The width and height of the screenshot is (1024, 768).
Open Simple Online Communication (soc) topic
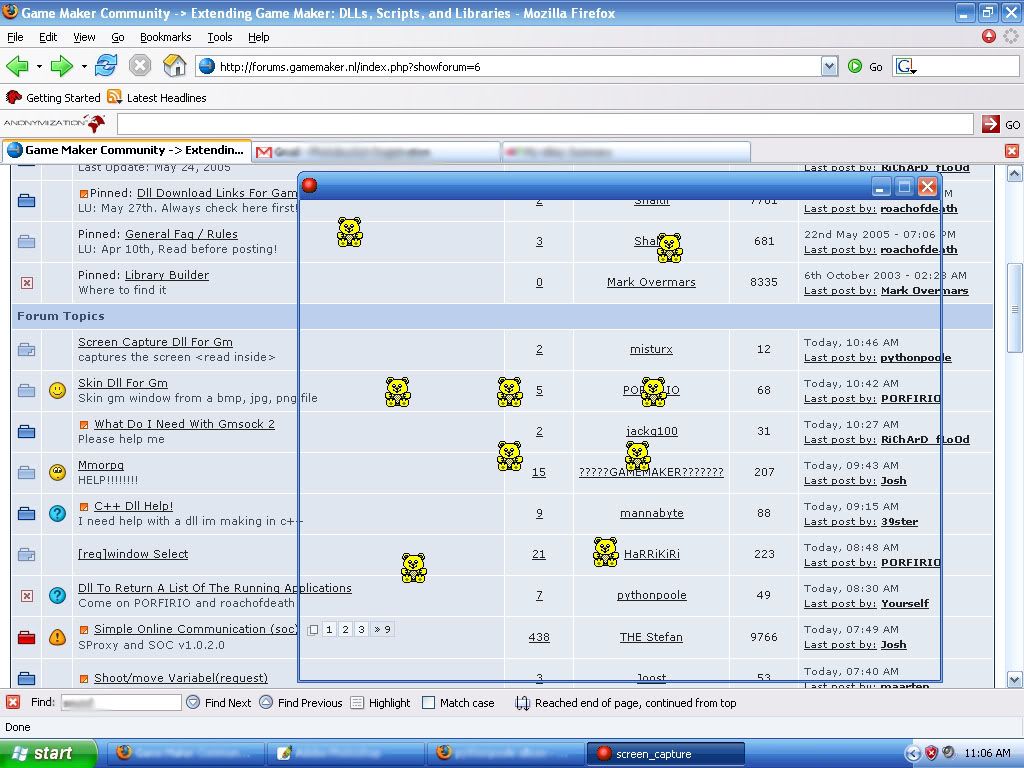click(x=195, y=629)
